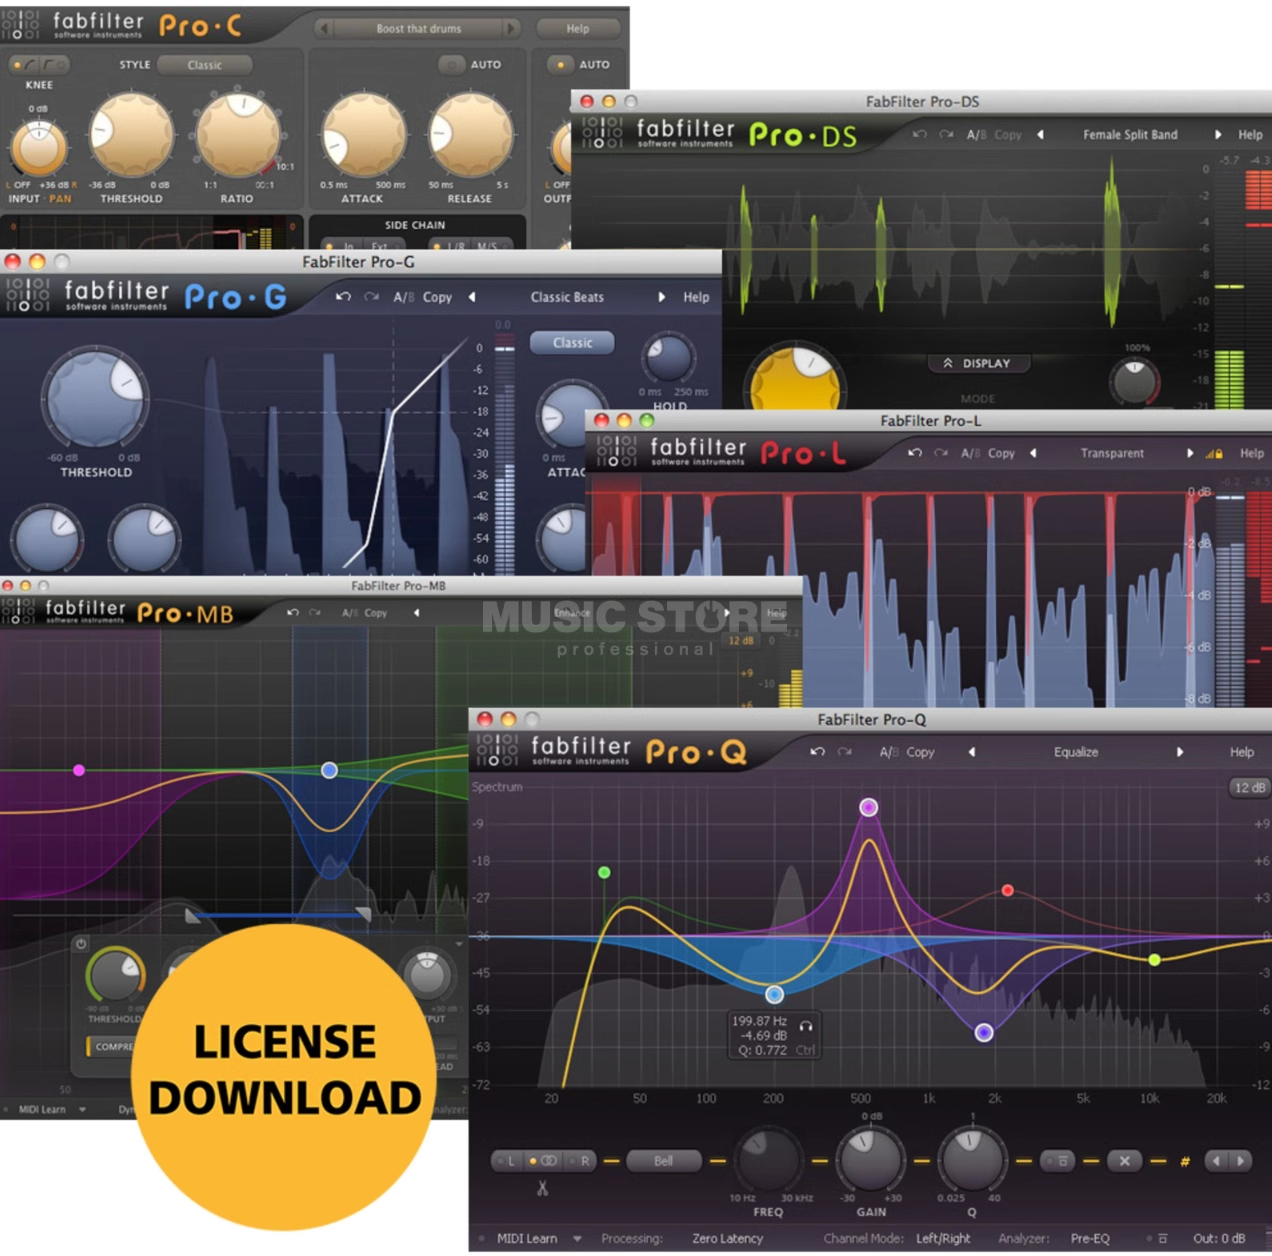Image resolution: width=1272 pixels, height=1256 pixels.
Task: Select the previous EQ band arrow in Pro-Q
Action: [1216, 1161]
